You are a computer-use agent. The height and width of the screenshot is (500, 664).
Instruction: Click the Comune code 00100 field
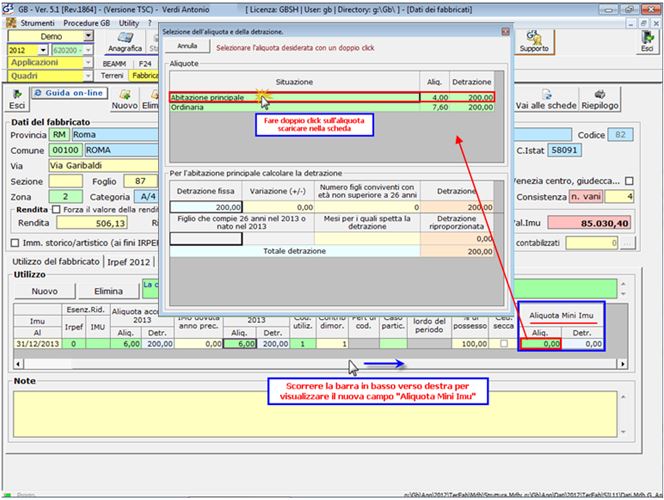[65, 150]
